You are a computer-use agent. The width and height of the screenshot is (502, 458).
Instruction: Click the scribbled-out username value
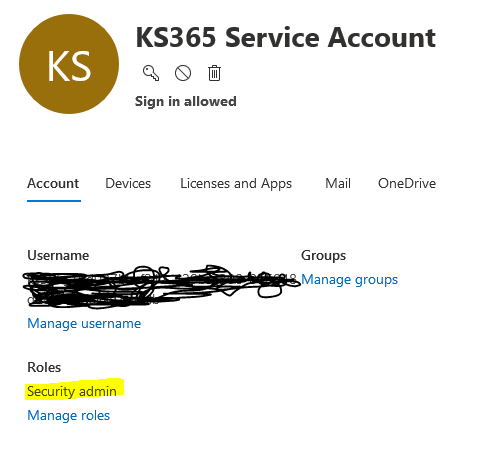pos(160,286)
